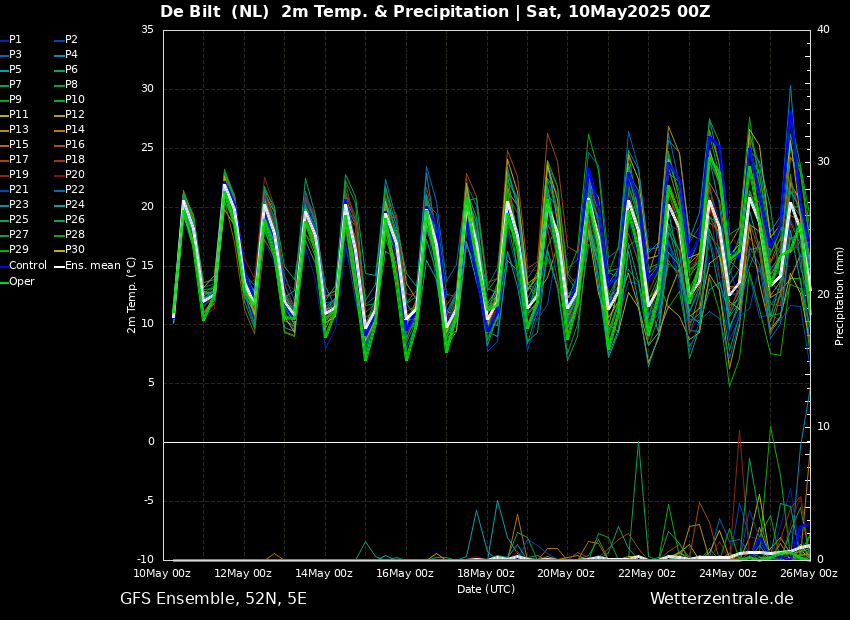Click legend entry P24
Viewport: 850px width, 620px height.
[69, 204]
